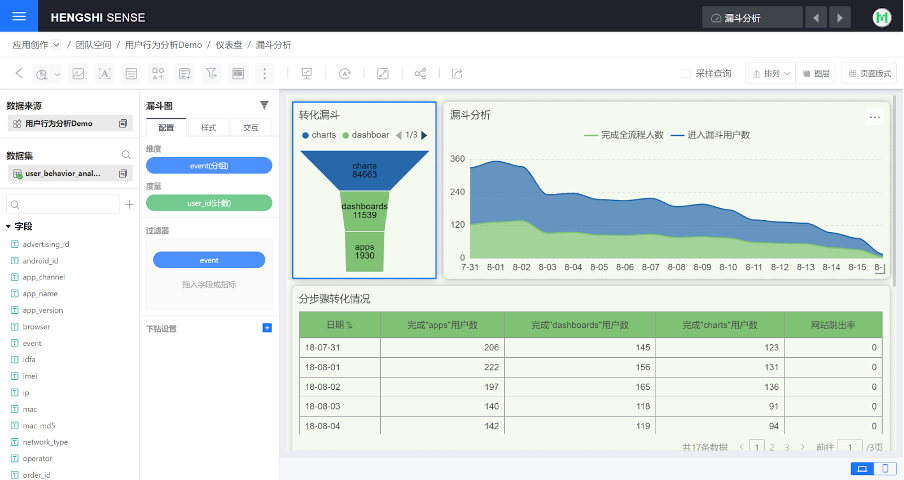Open the vertical three-dot more menu

(264, 73)
